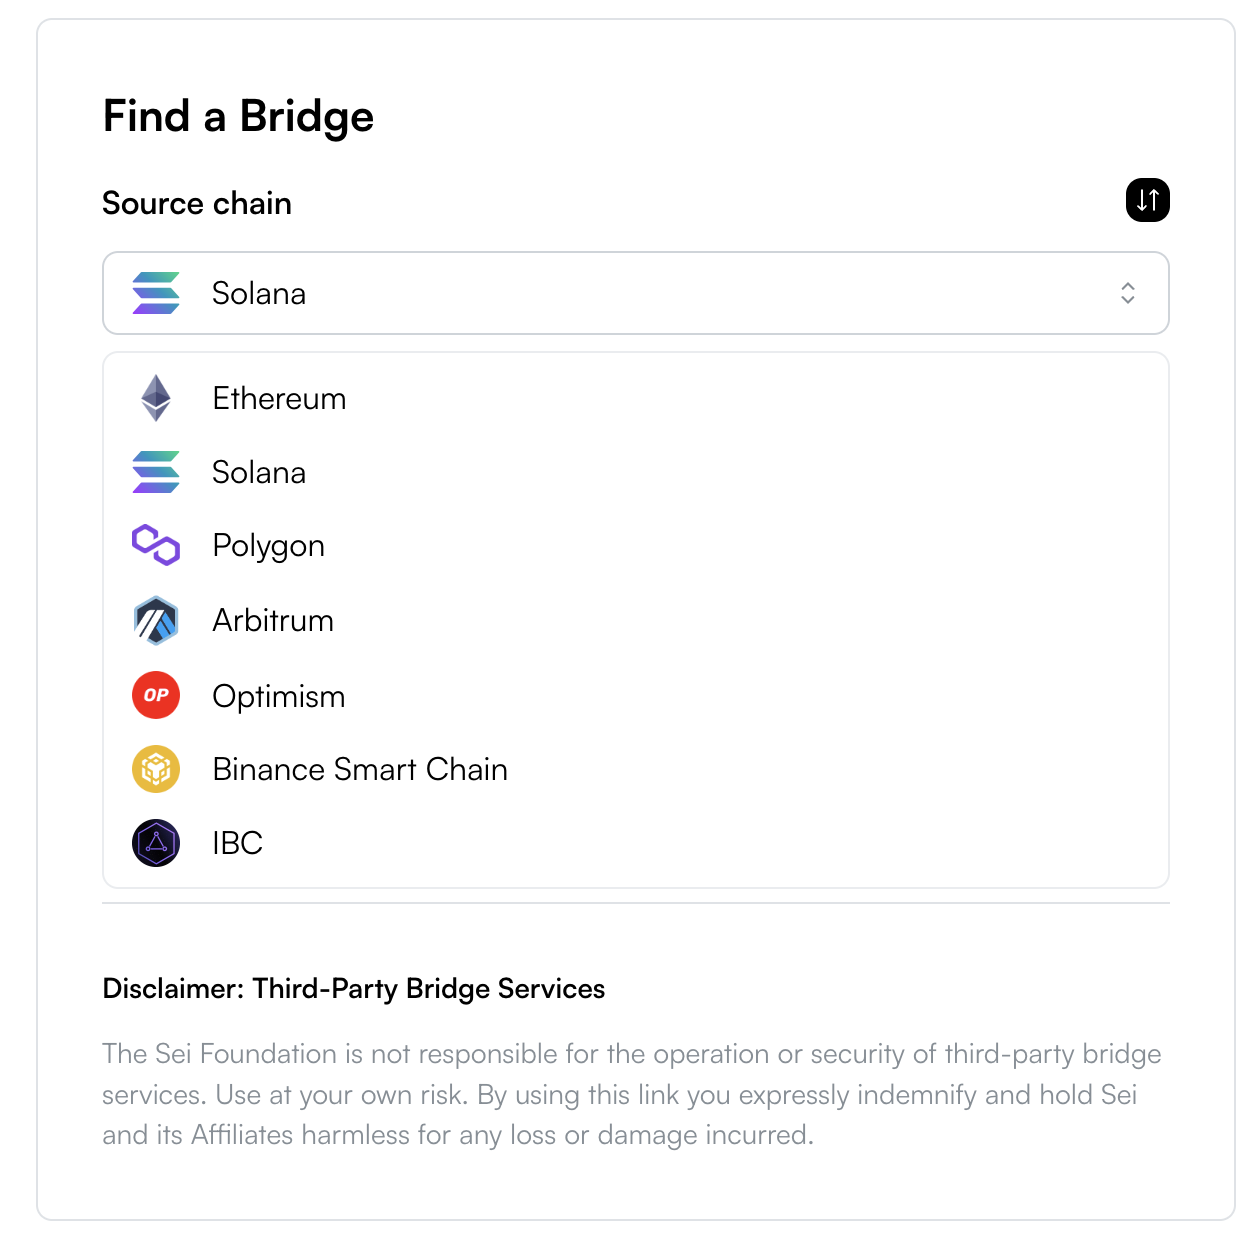Click the Source chain label
The height and width of the screenshot is (1242, 1258).
[x=196, y=203]
